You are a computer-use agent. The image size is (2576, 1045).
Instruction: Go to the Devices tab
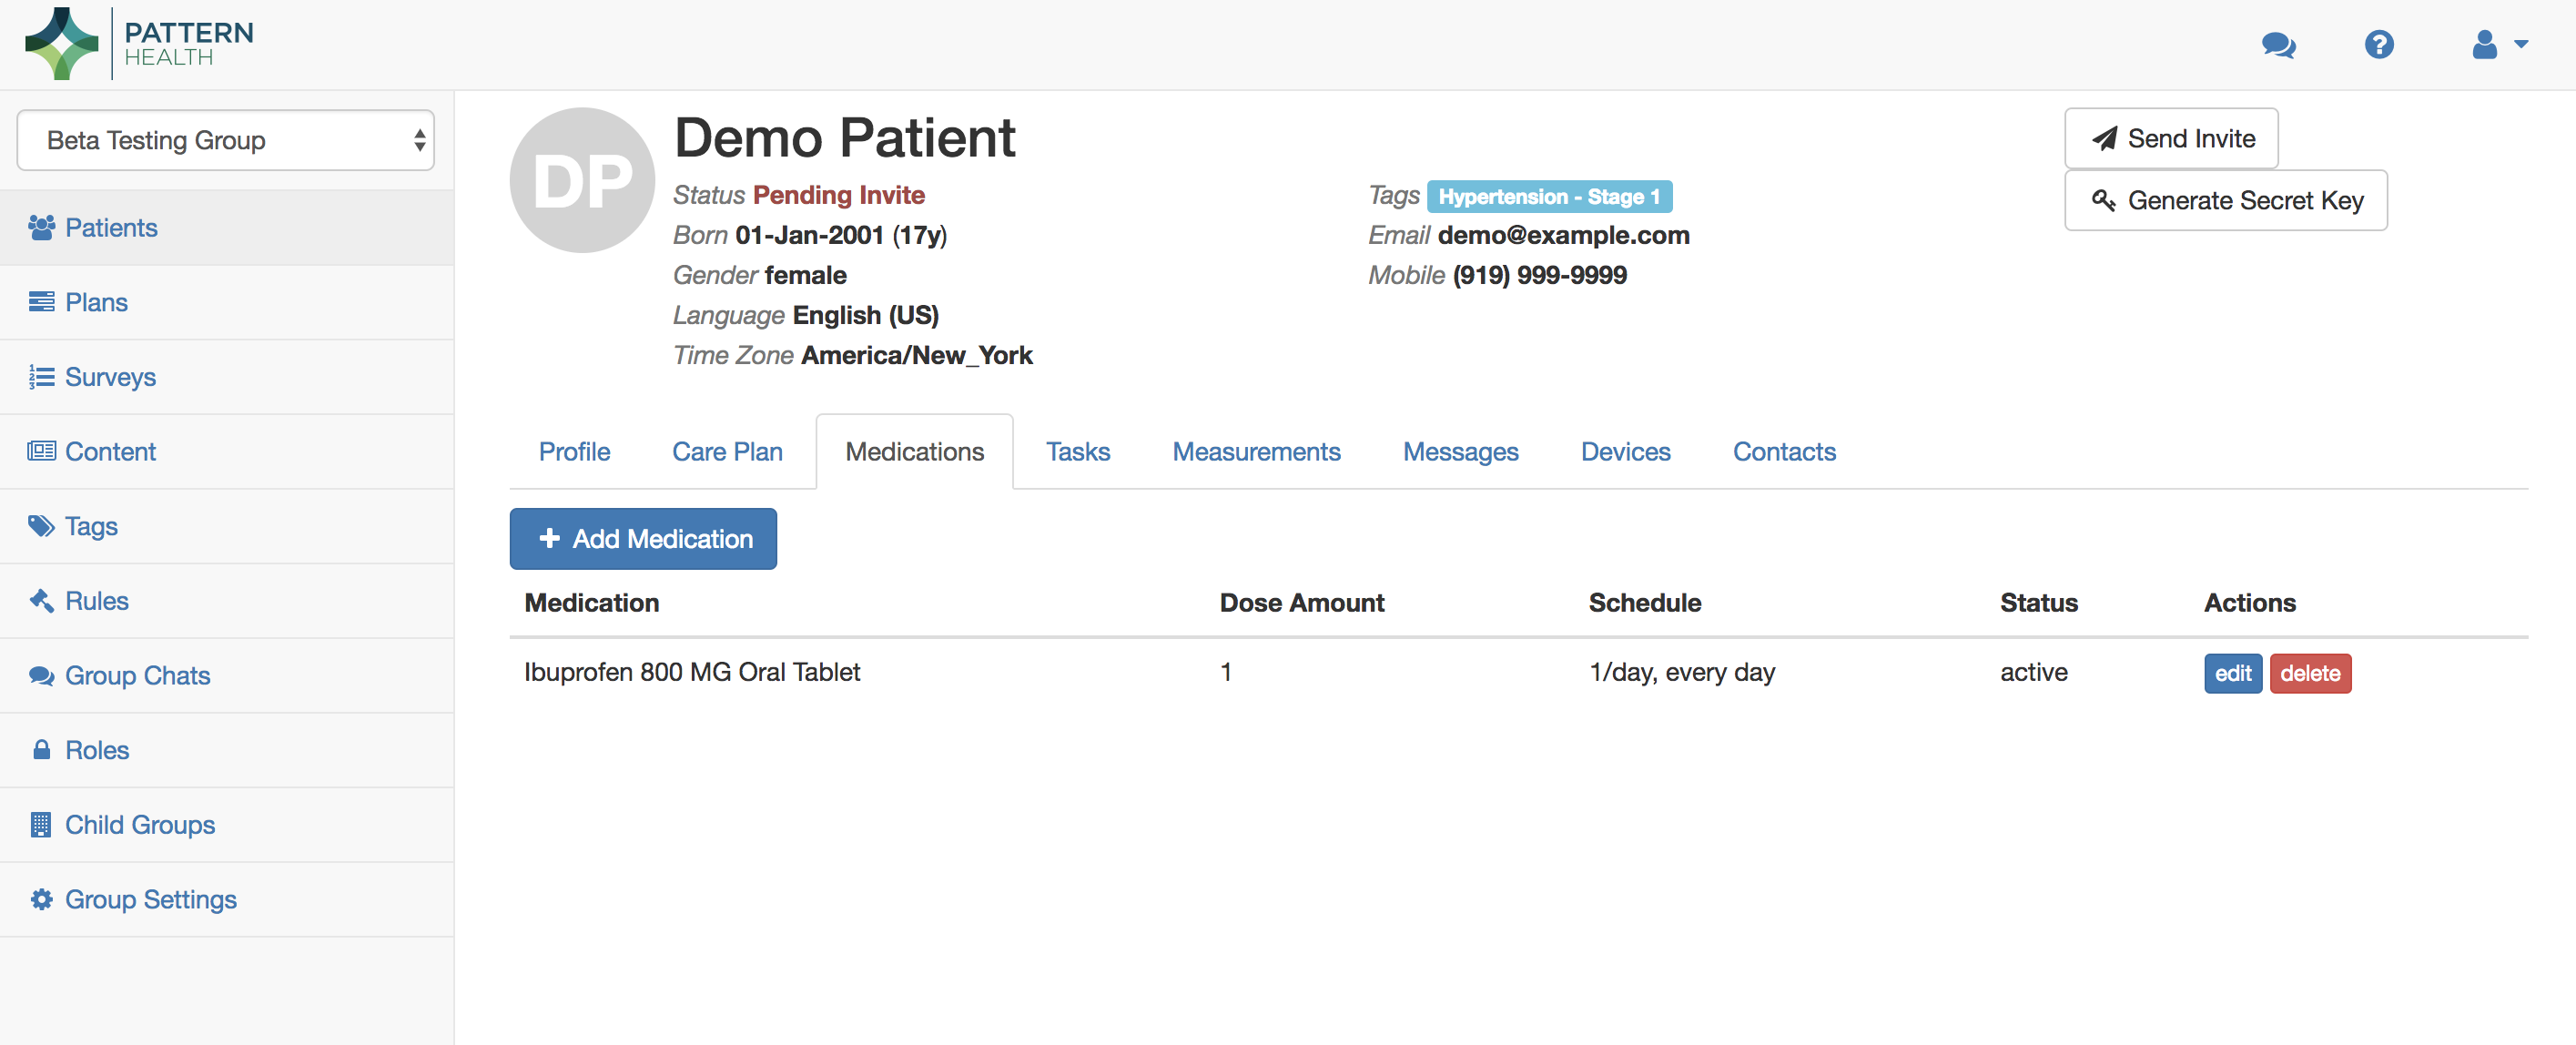[x=1625, y=452]
